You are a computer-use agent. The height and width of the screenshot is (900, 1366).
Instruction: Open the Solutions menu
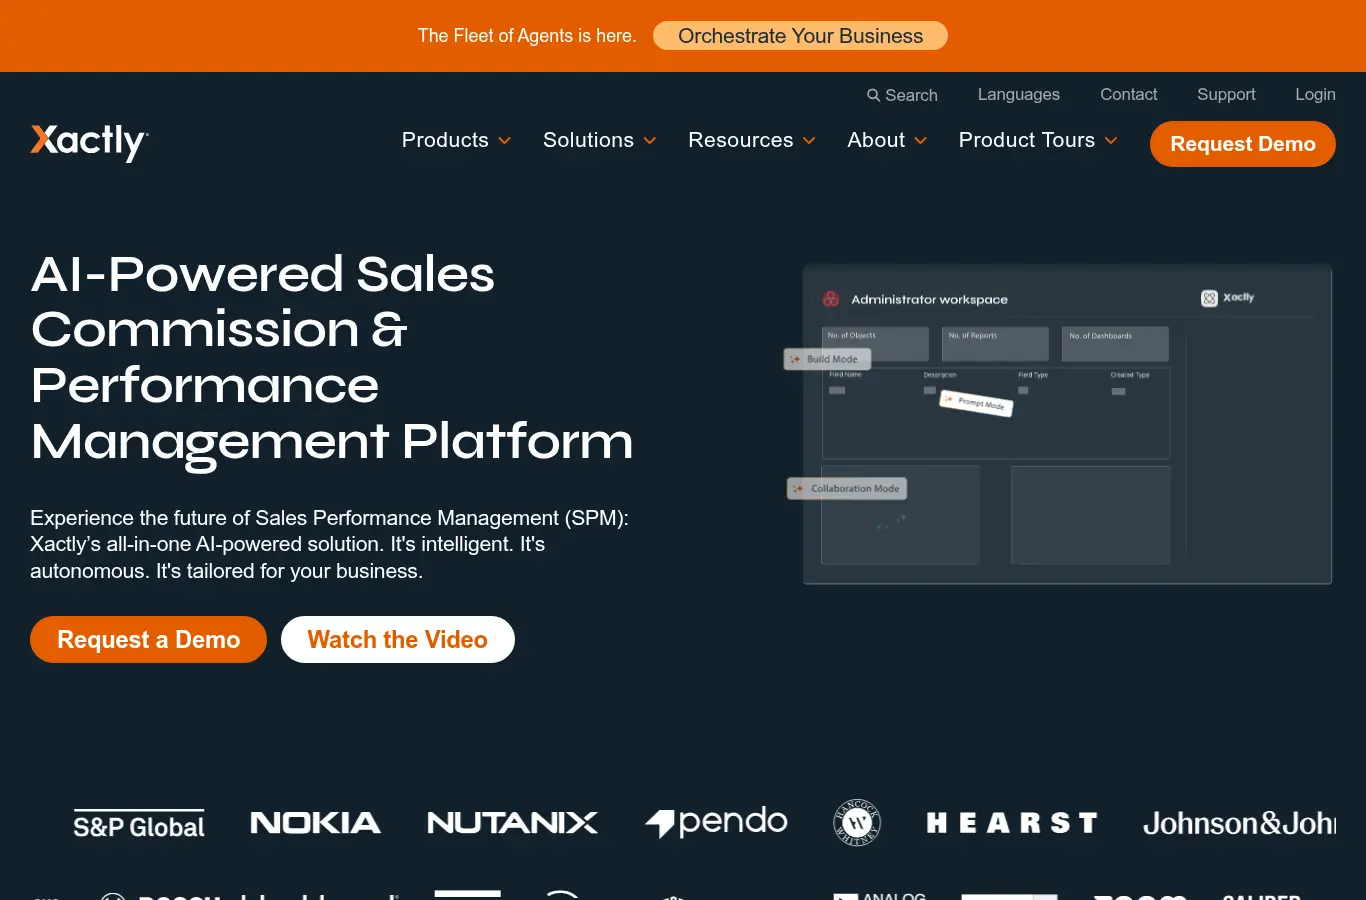(588, 140)
